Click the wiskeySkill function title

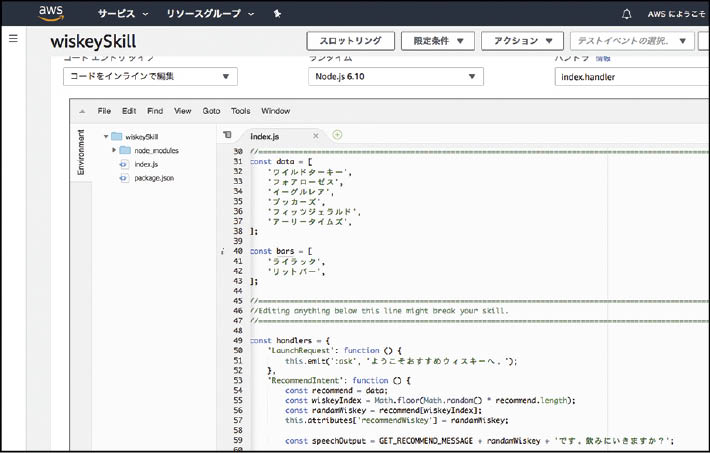(93, 42)
